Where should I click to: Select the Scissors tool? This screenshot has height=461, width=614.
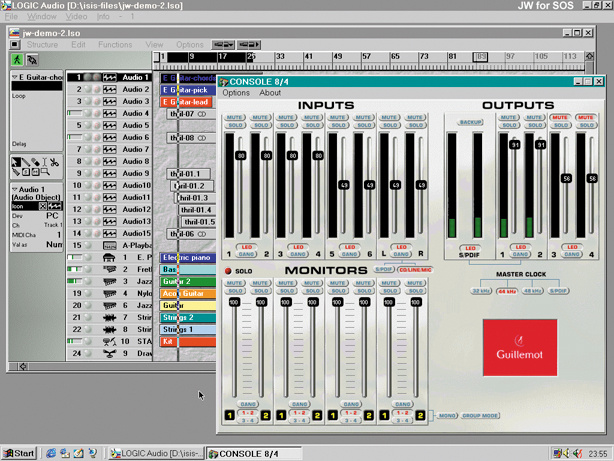click(54, 162)
